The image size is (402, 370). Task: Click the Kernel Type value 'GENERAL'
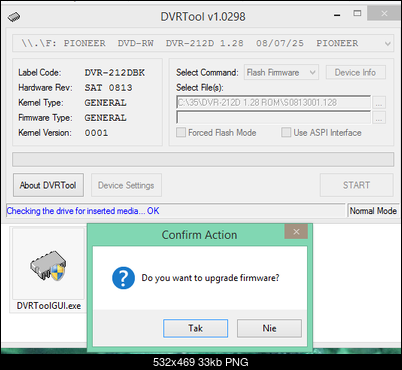pos(105,103)
